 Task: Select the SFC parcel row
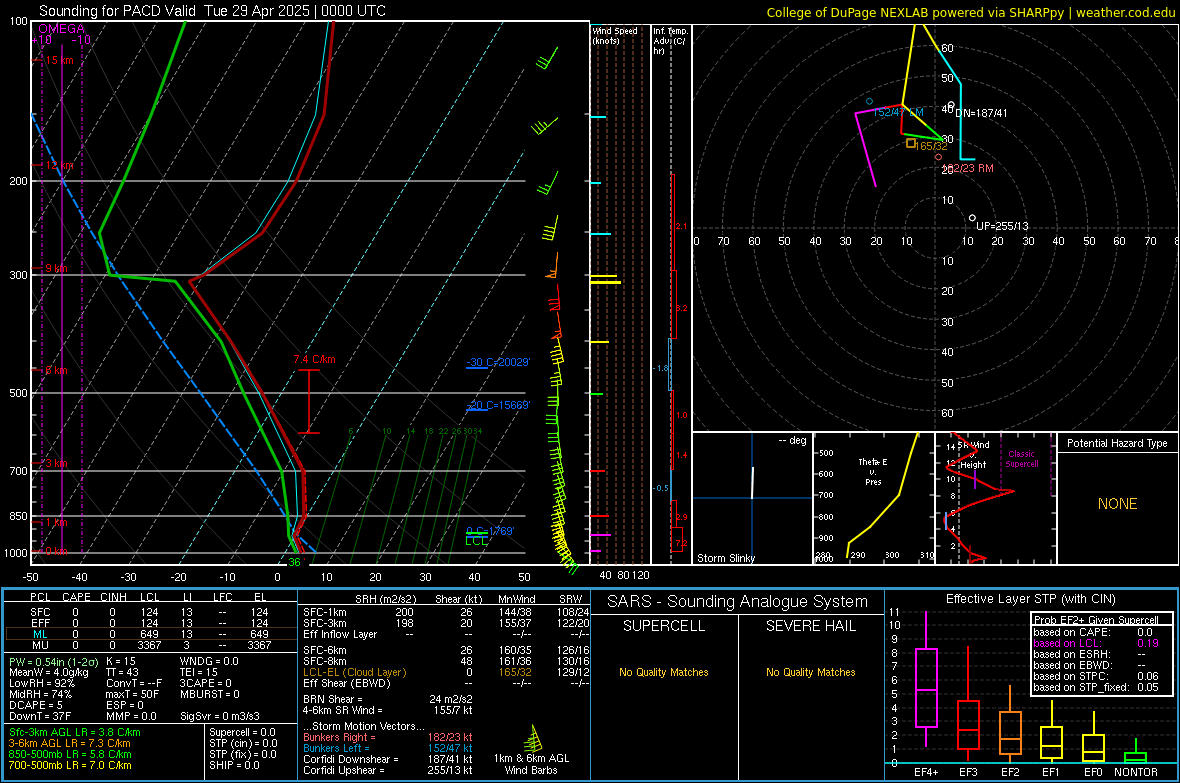tap(150, 612)
